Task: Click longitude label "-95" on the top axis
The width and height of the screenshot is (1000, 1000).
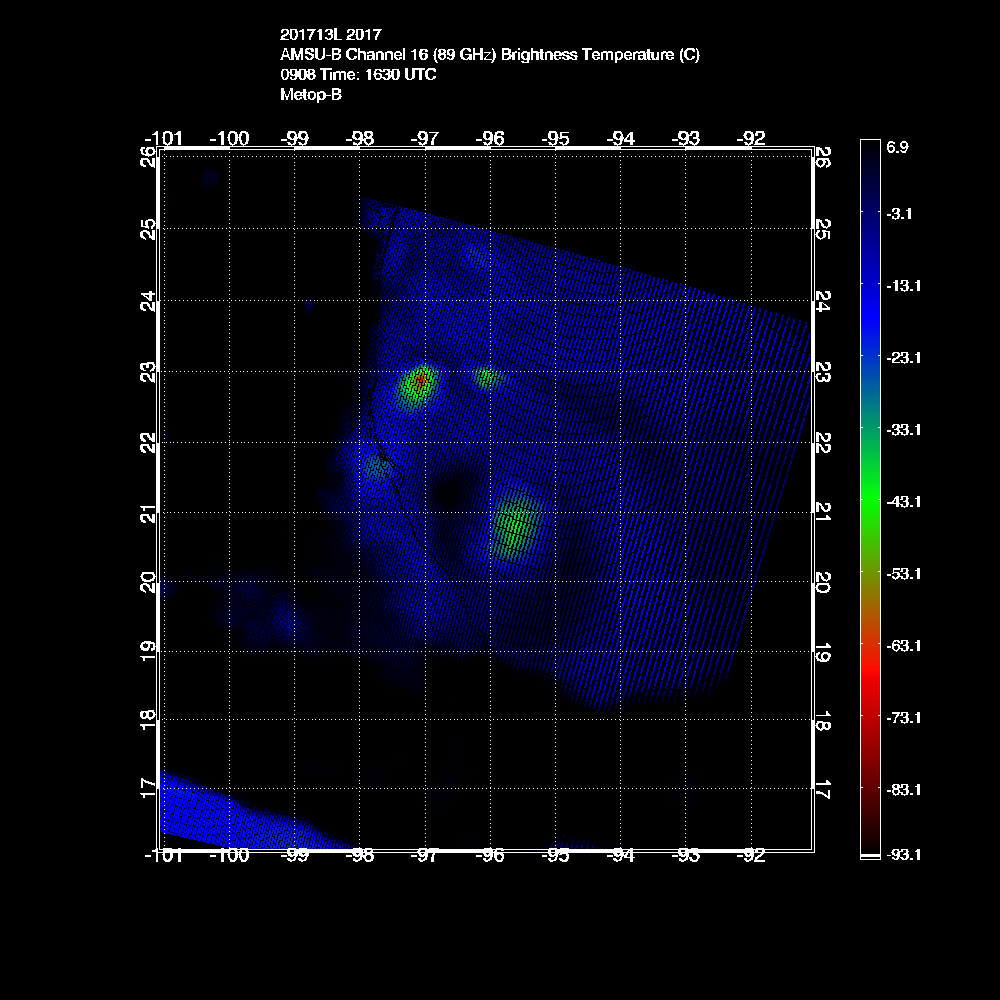Action: [555, 138]
